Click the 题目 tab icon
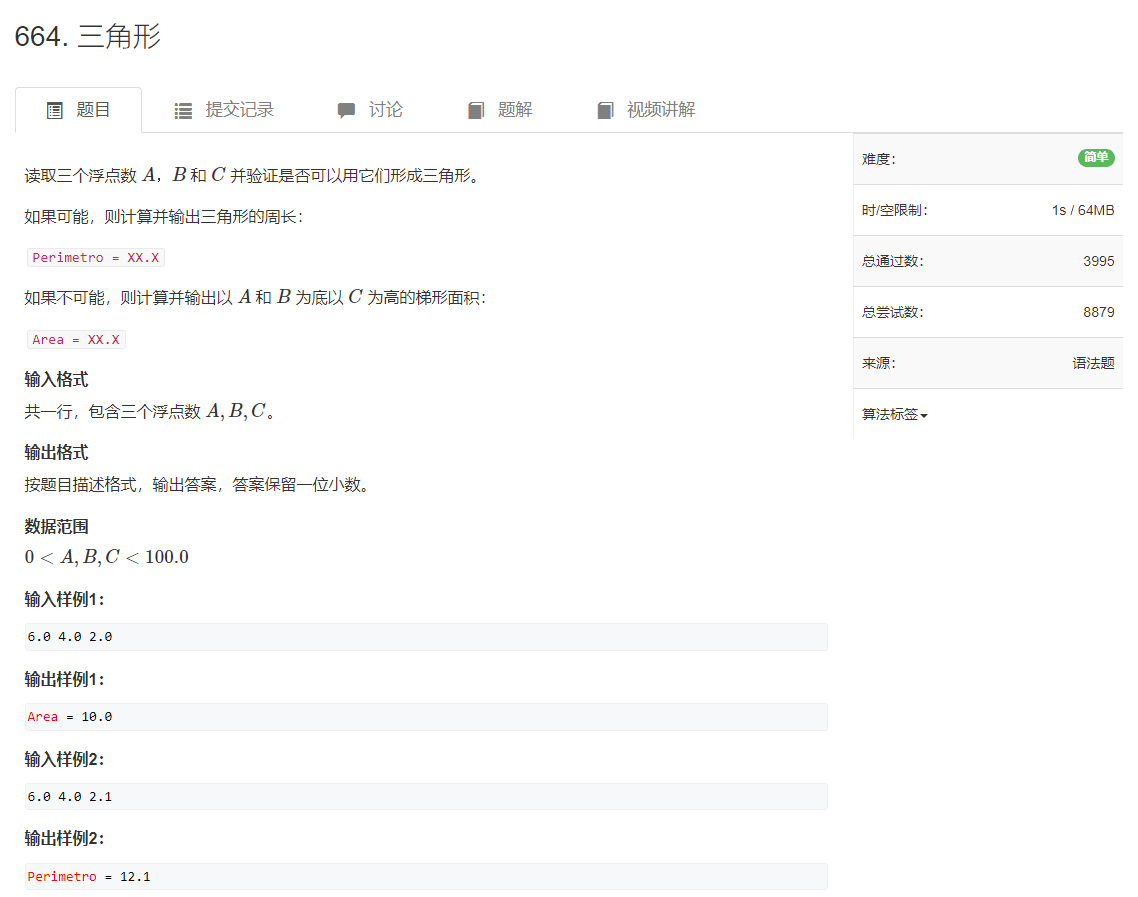Image resolution: width=1138 pixels, height=897 pixels. (x=54, y=110)
